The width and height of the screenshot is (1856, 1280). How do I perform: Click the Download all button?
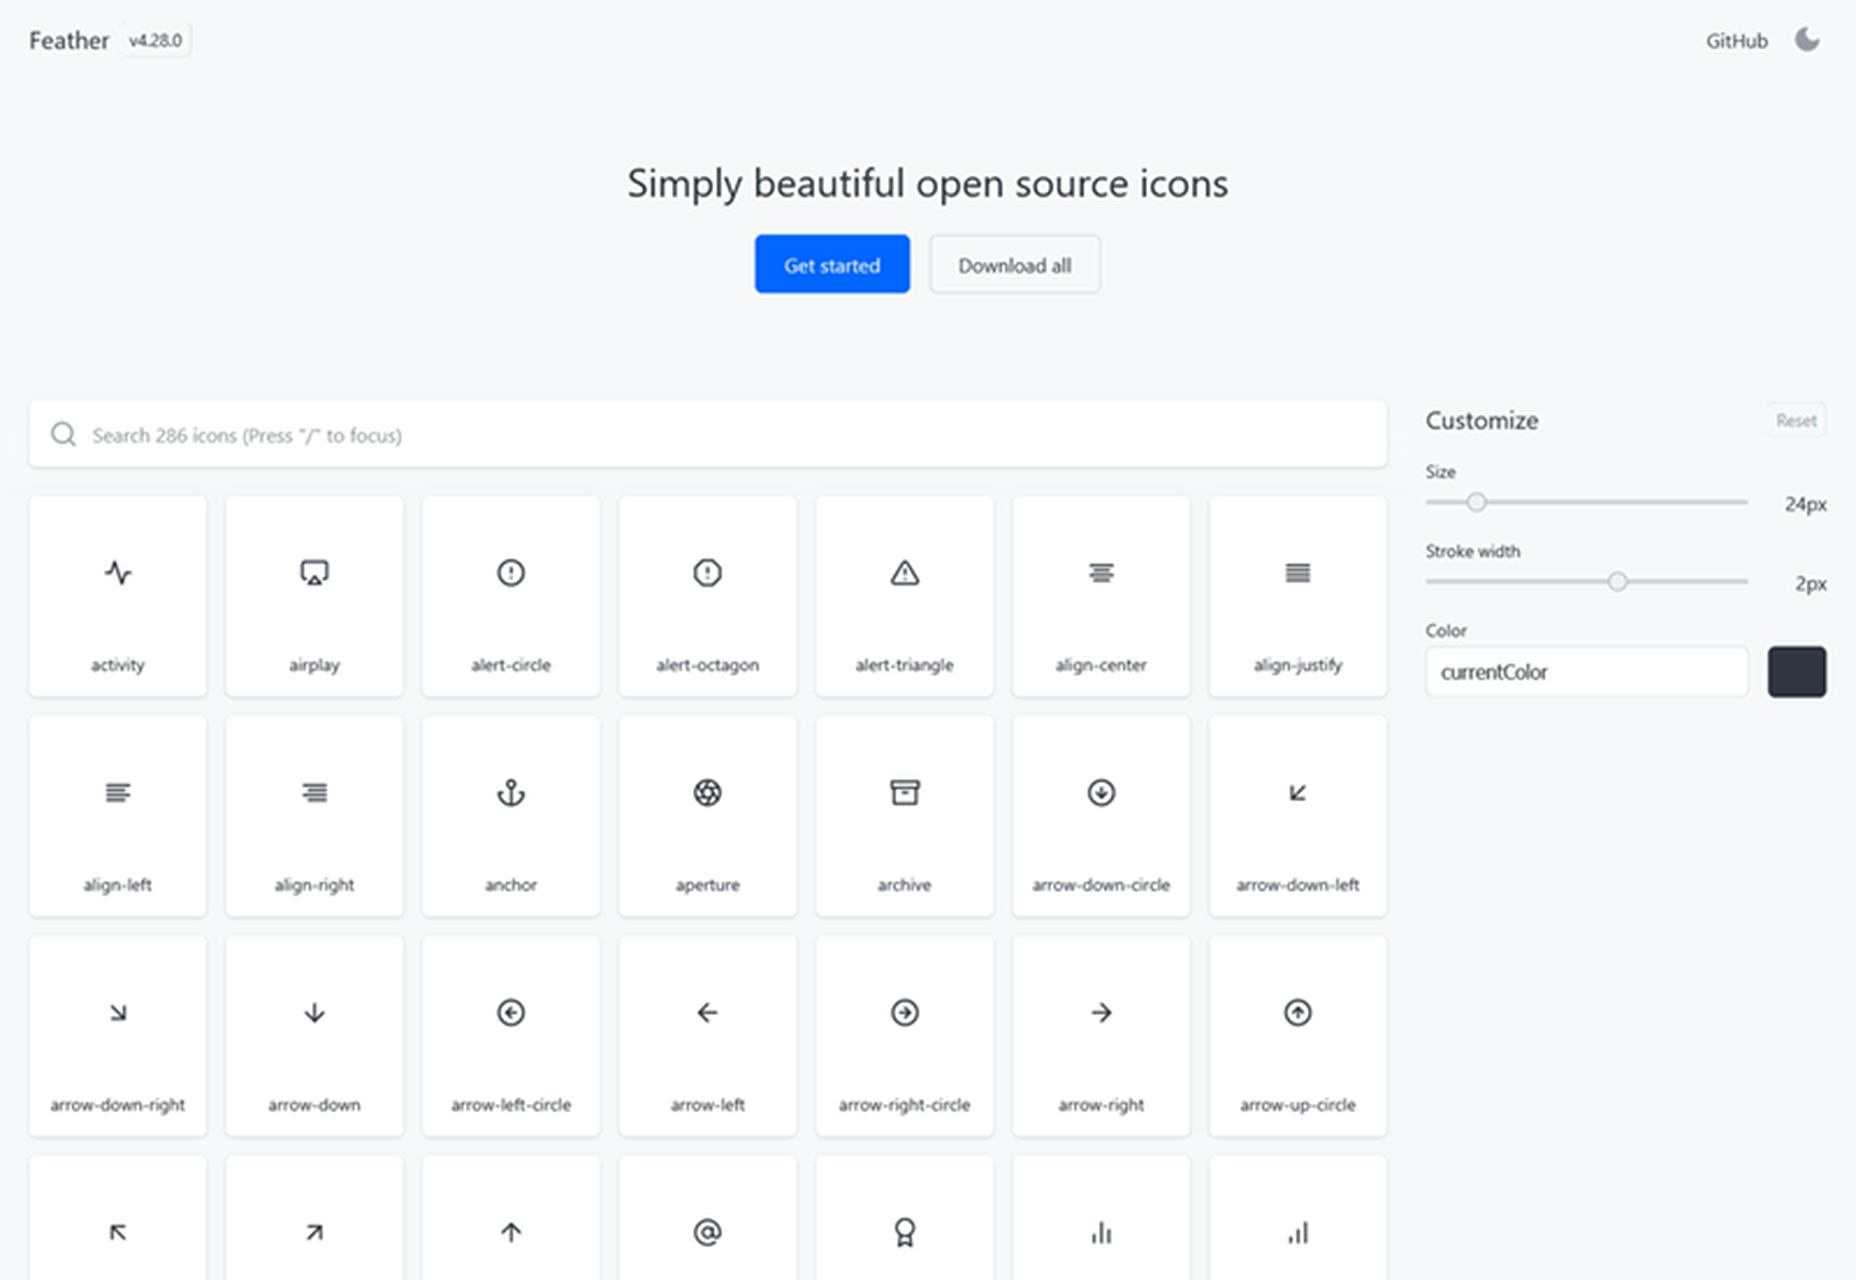point(1015,265)
